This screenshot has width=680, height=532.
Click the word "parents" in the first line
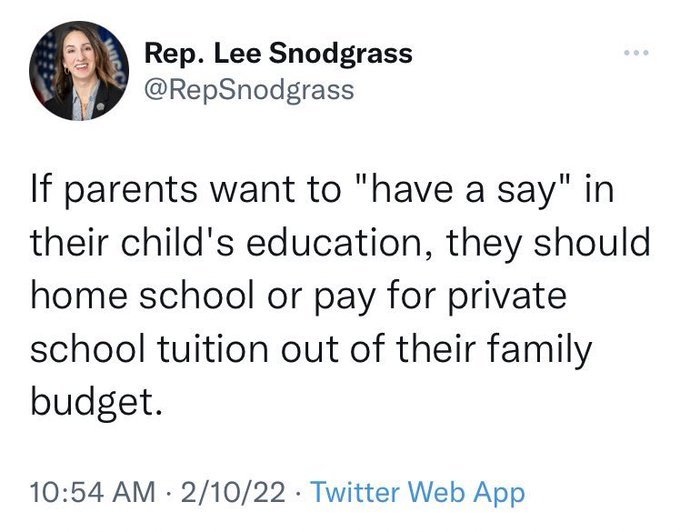[x=132, y=192]
